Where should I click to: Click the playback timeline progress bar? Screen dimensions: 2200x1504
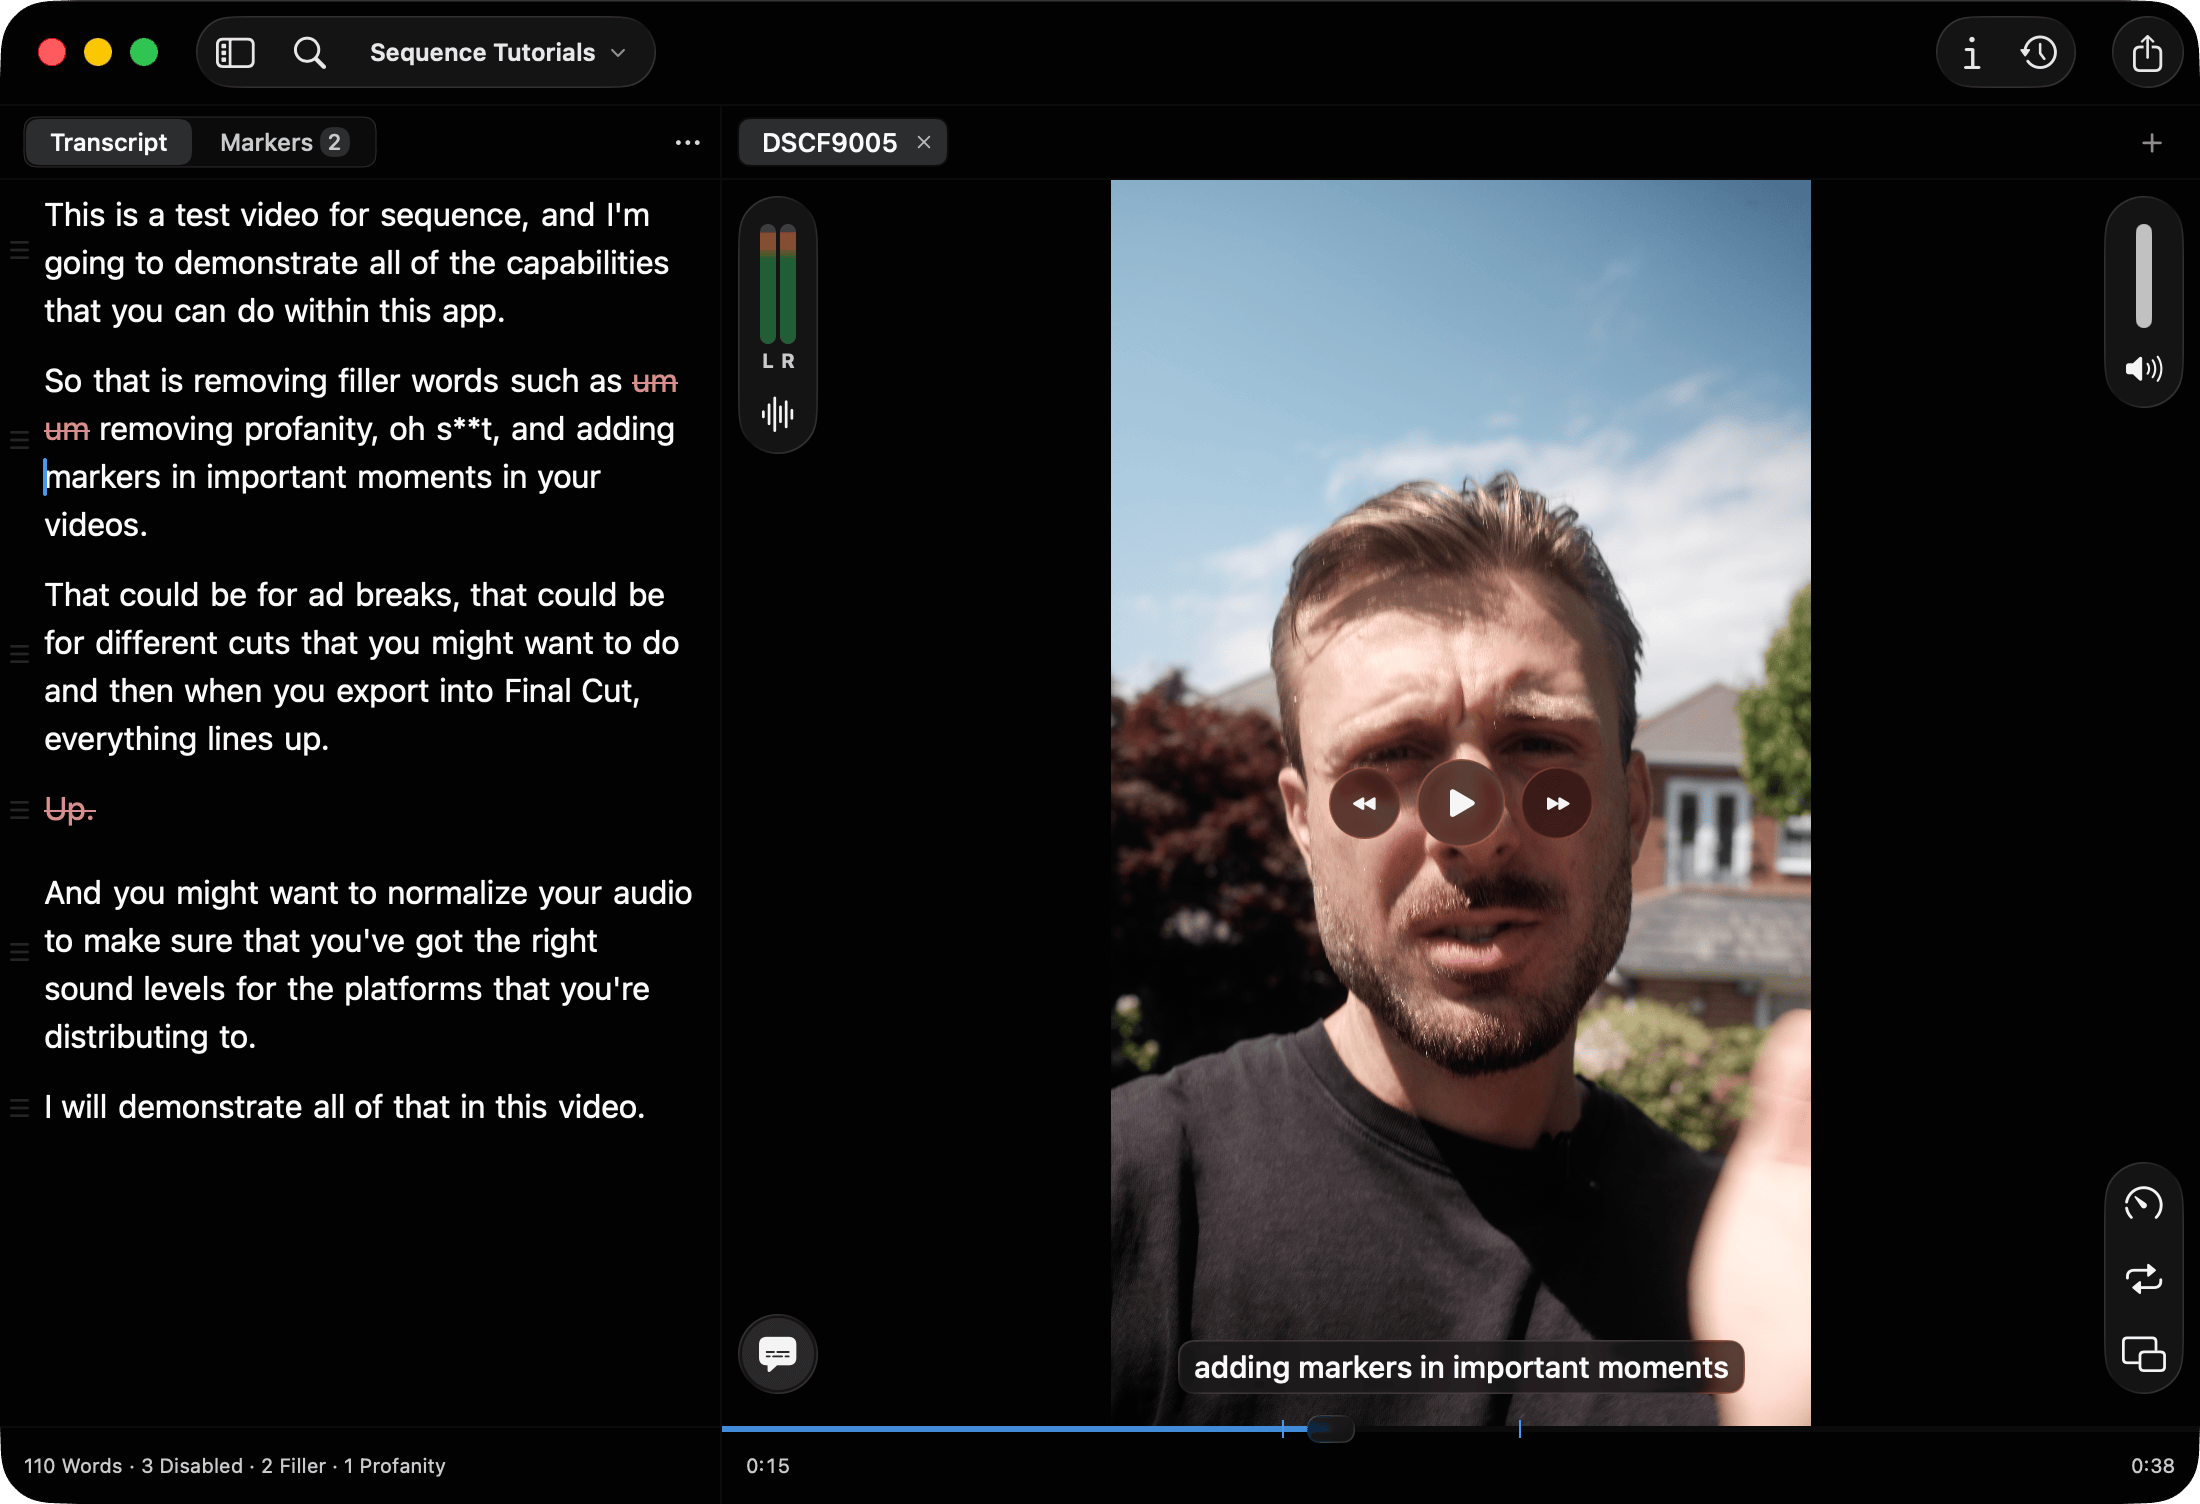pos(1460,1429)
